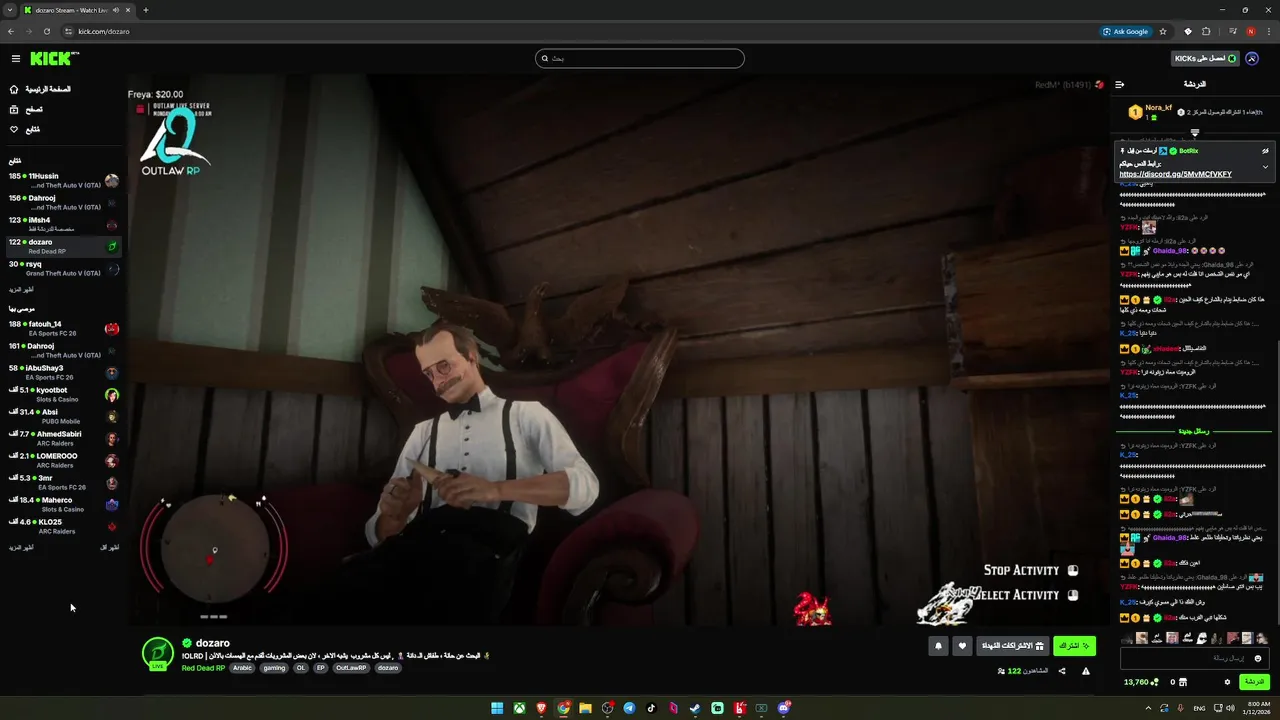Expand pinned message chevron
The image size is (1280, 720).
(x=1265, y=167)
